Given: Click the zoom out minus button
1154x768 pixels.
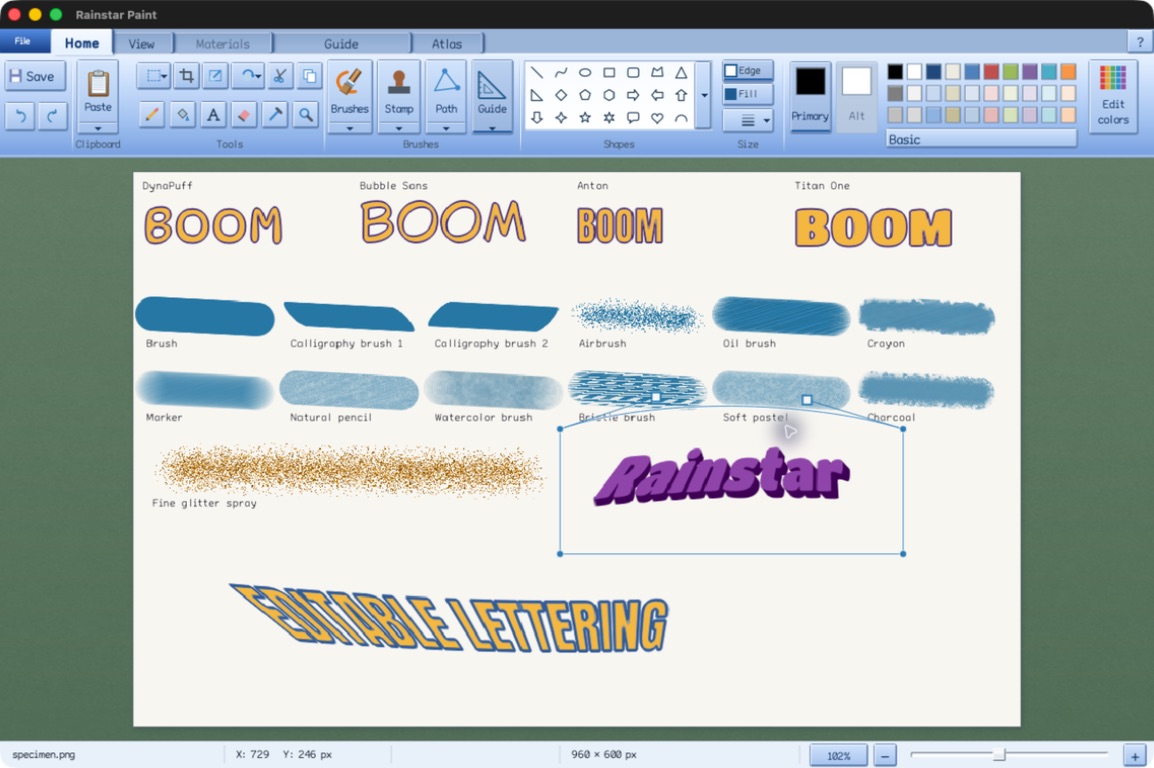Looking at the screenshot, I should (x=885, y=755).
